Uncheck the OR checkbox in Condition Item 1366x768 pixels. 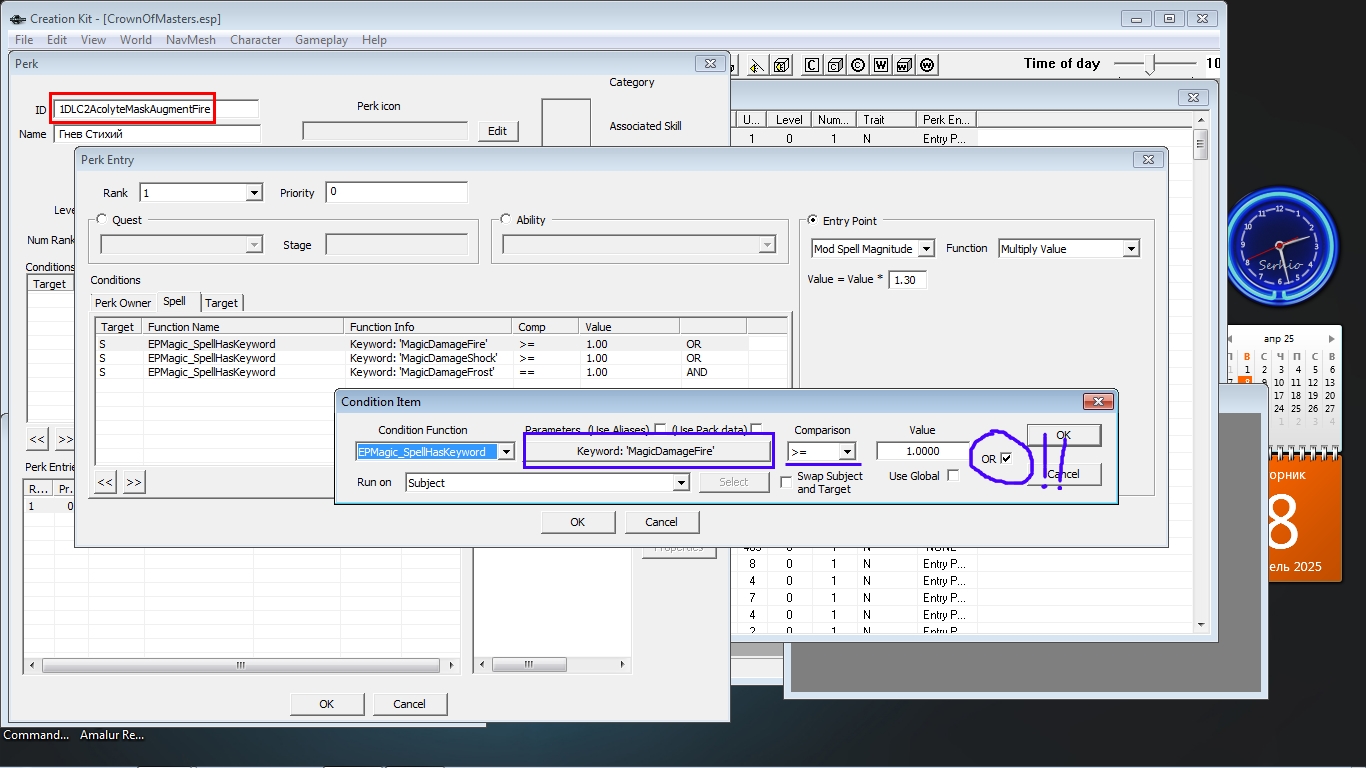[1006, 458]
